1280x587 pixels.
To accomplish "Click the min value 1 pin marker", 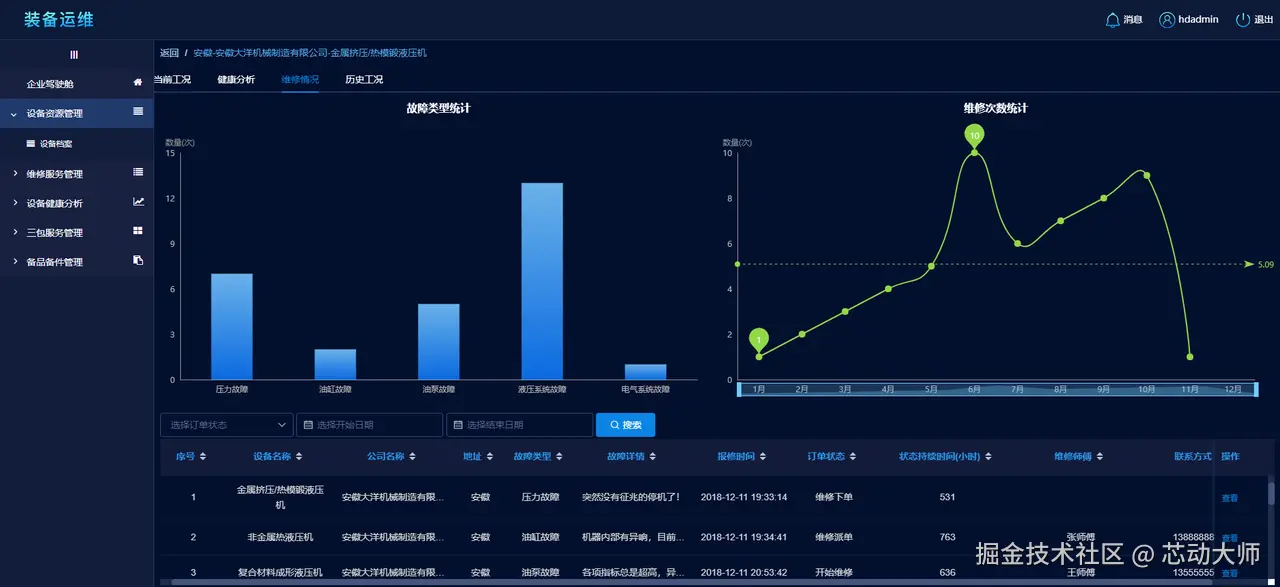I will point(759,340).
